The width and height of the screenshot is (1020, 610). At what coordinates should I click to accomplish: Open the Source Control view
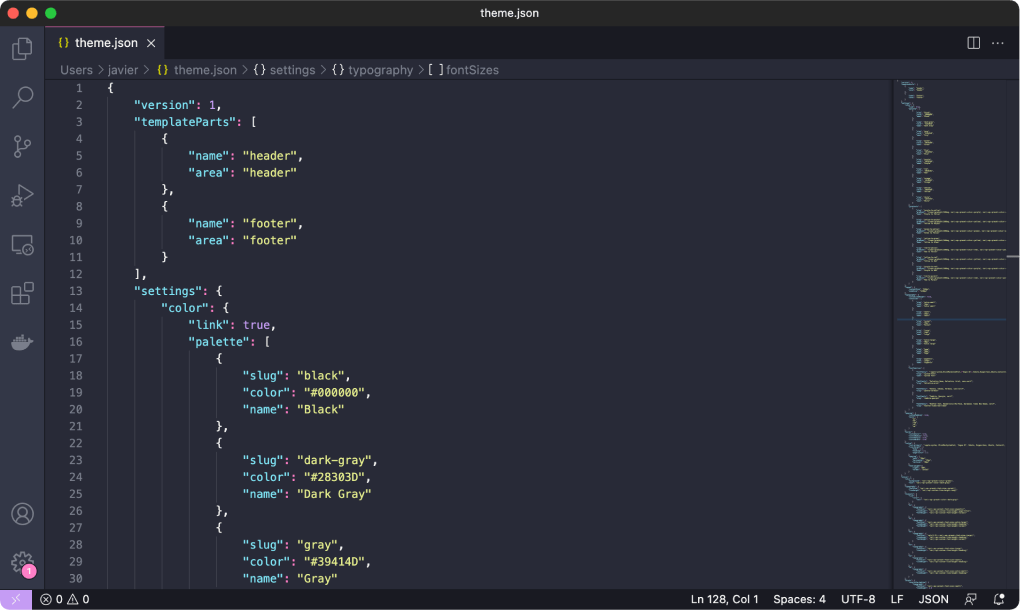click(22, 147)
